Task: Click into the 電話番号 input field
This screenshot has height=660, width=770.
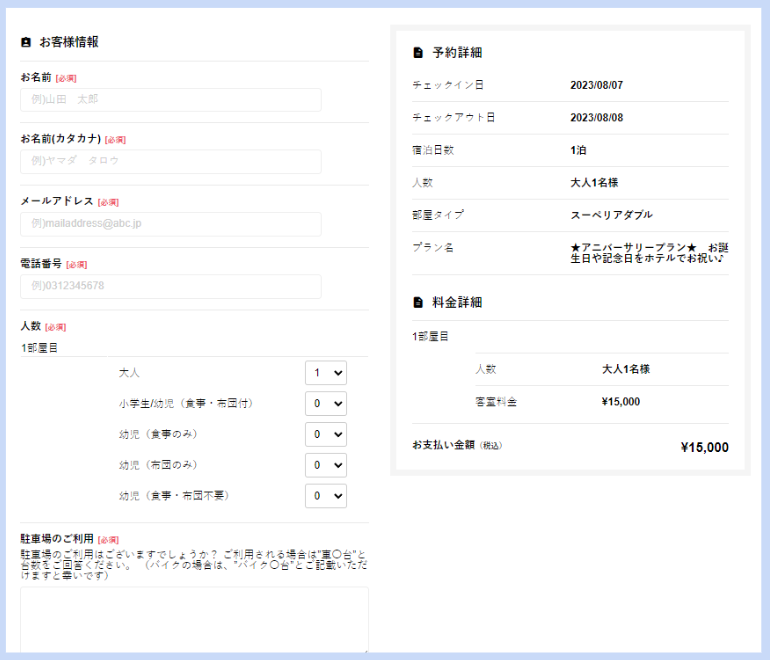Action: [171, 287]
